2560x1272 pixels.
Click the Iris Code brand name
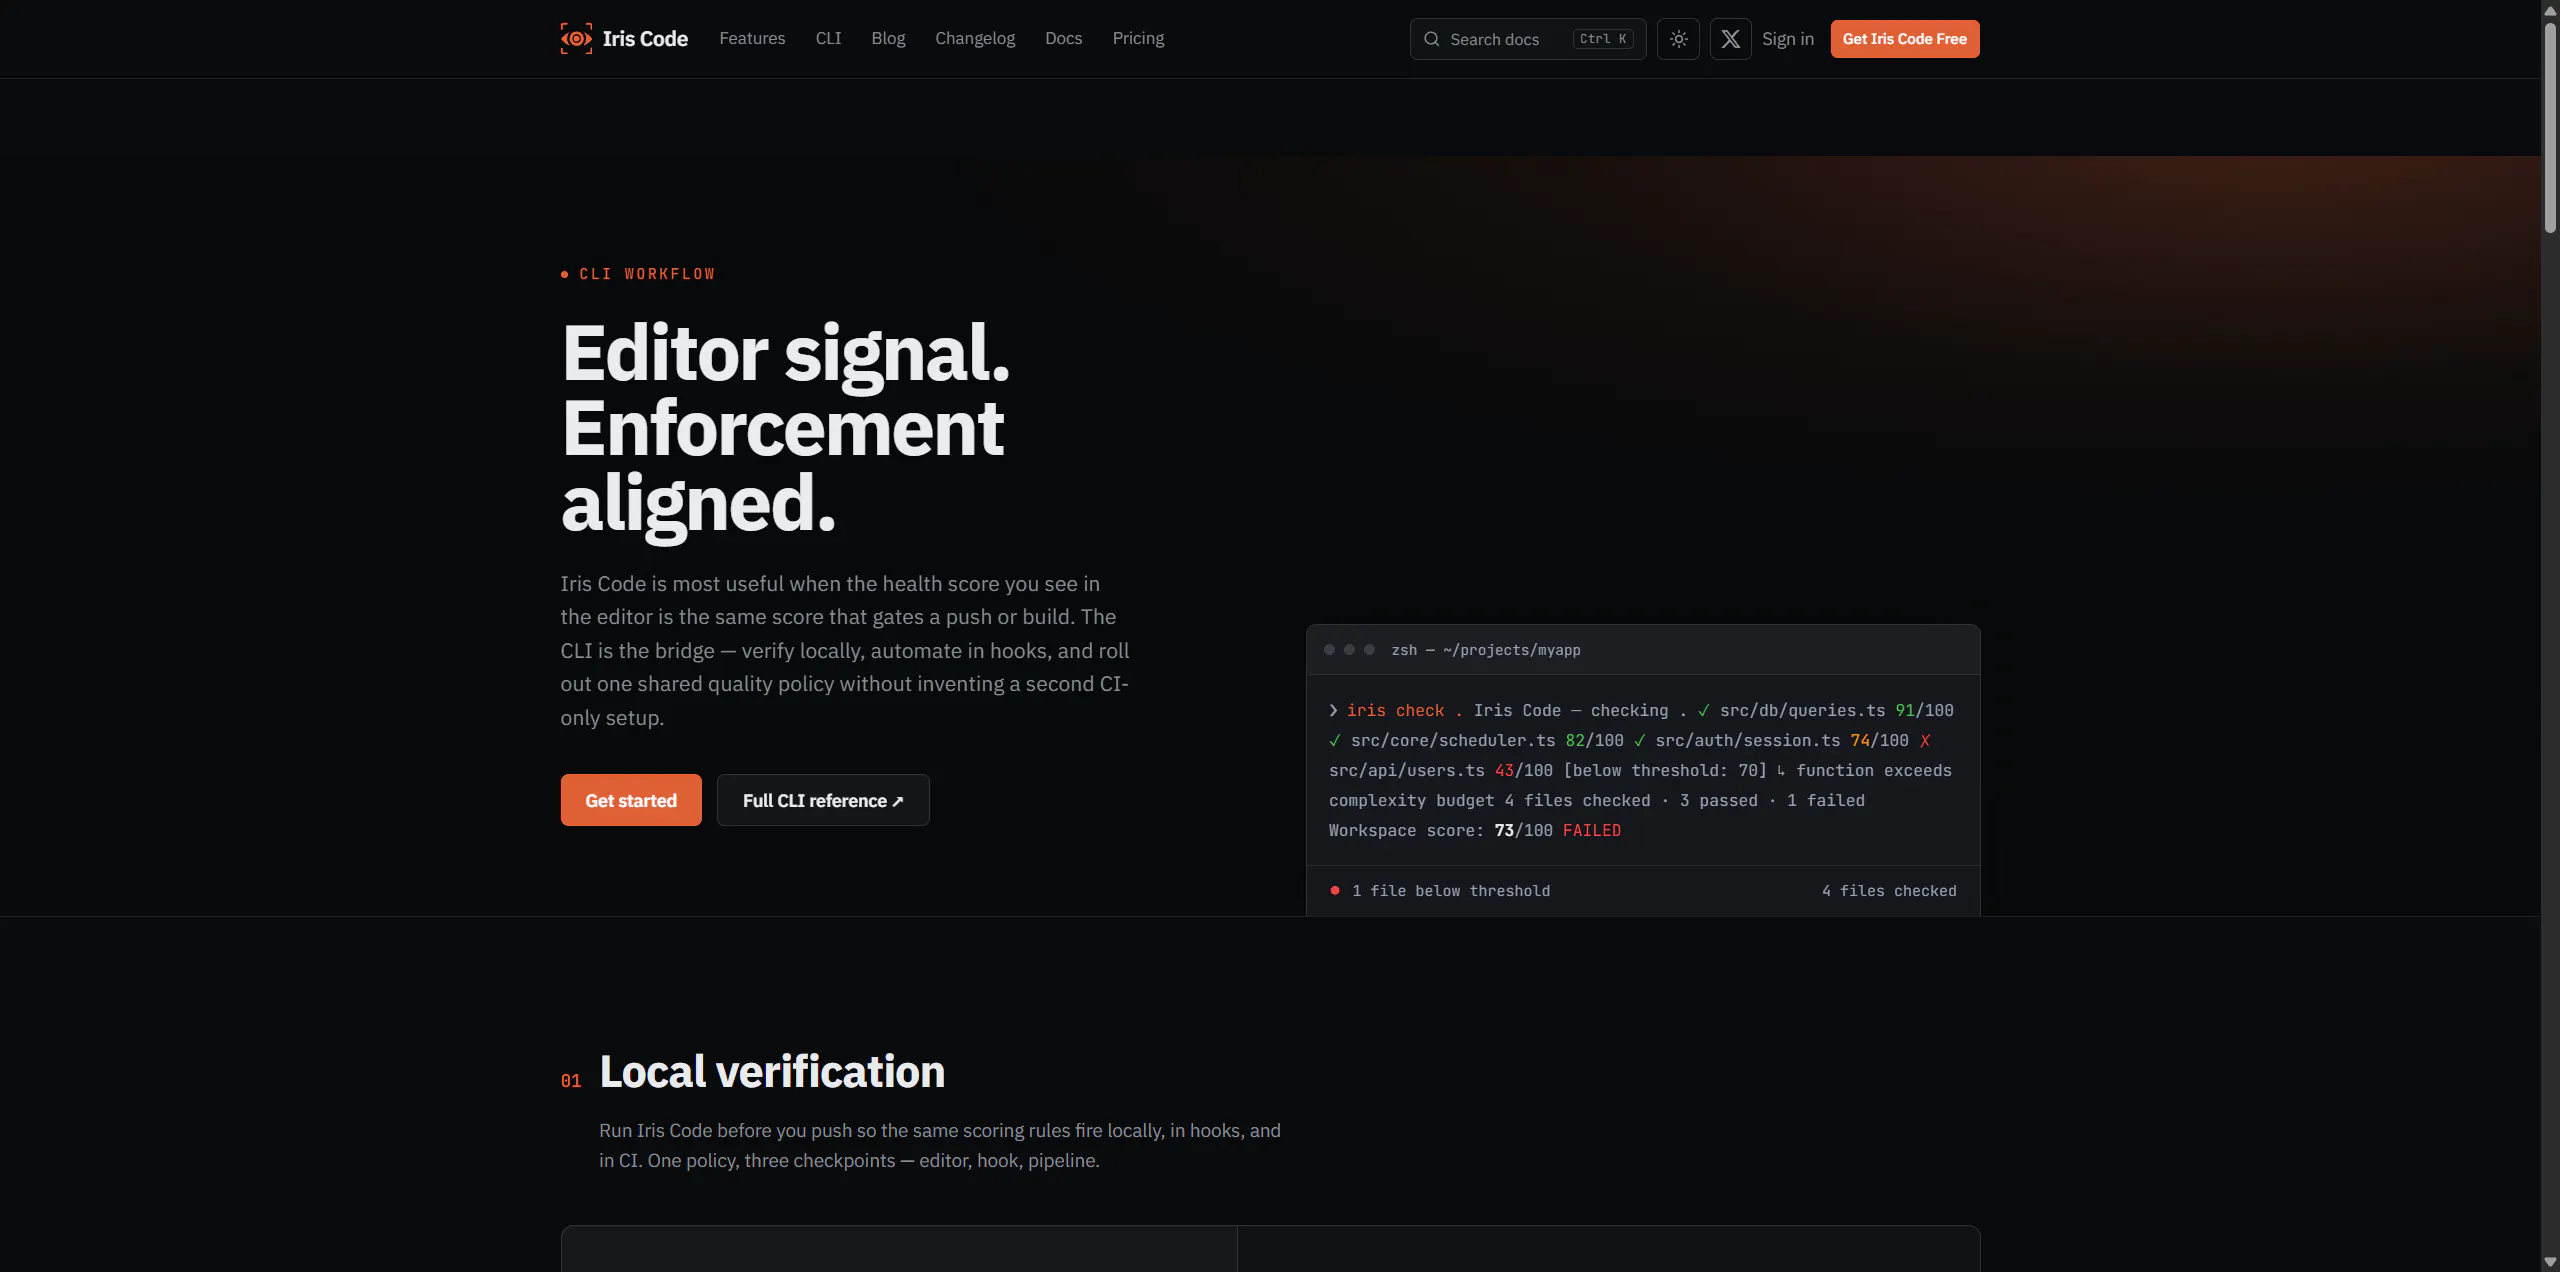point(645,39)
